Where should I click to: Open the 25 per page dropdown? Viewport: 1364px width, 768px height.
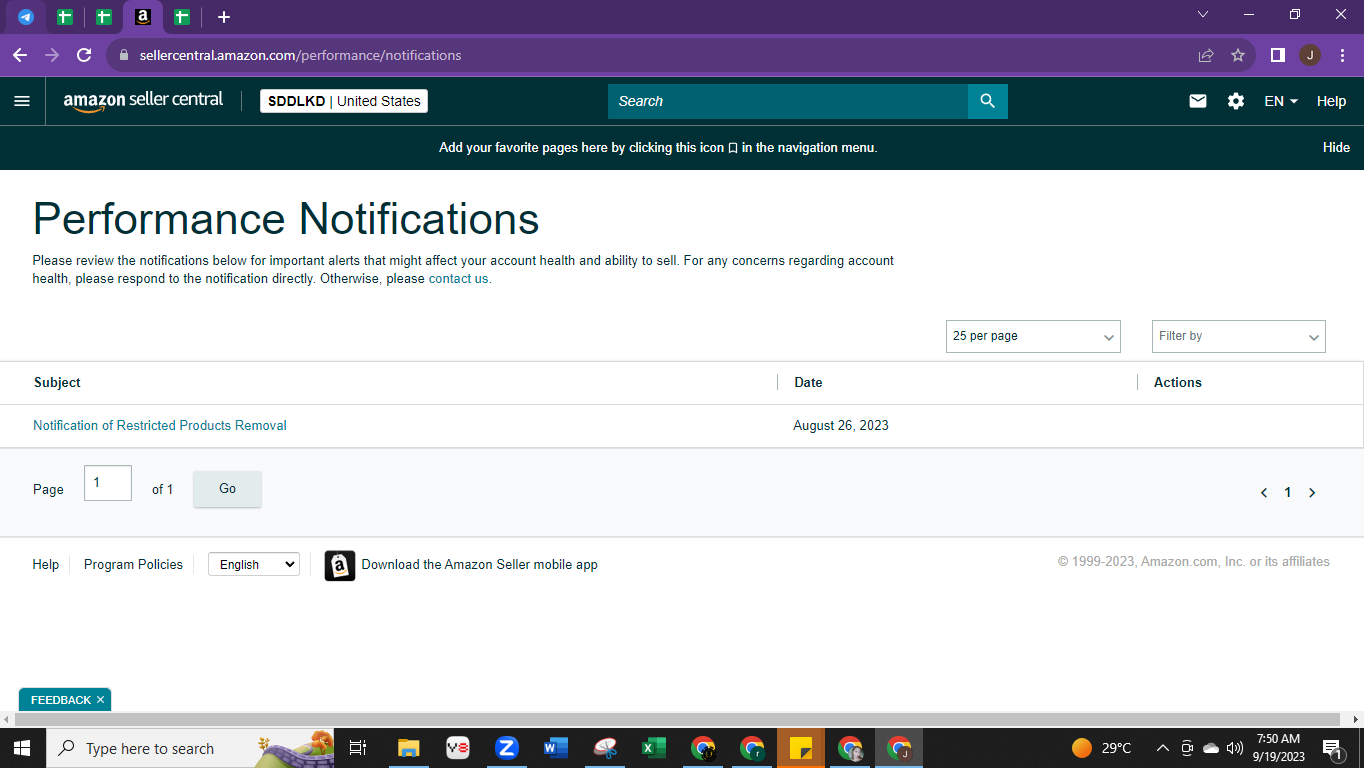click(1033, 336)
